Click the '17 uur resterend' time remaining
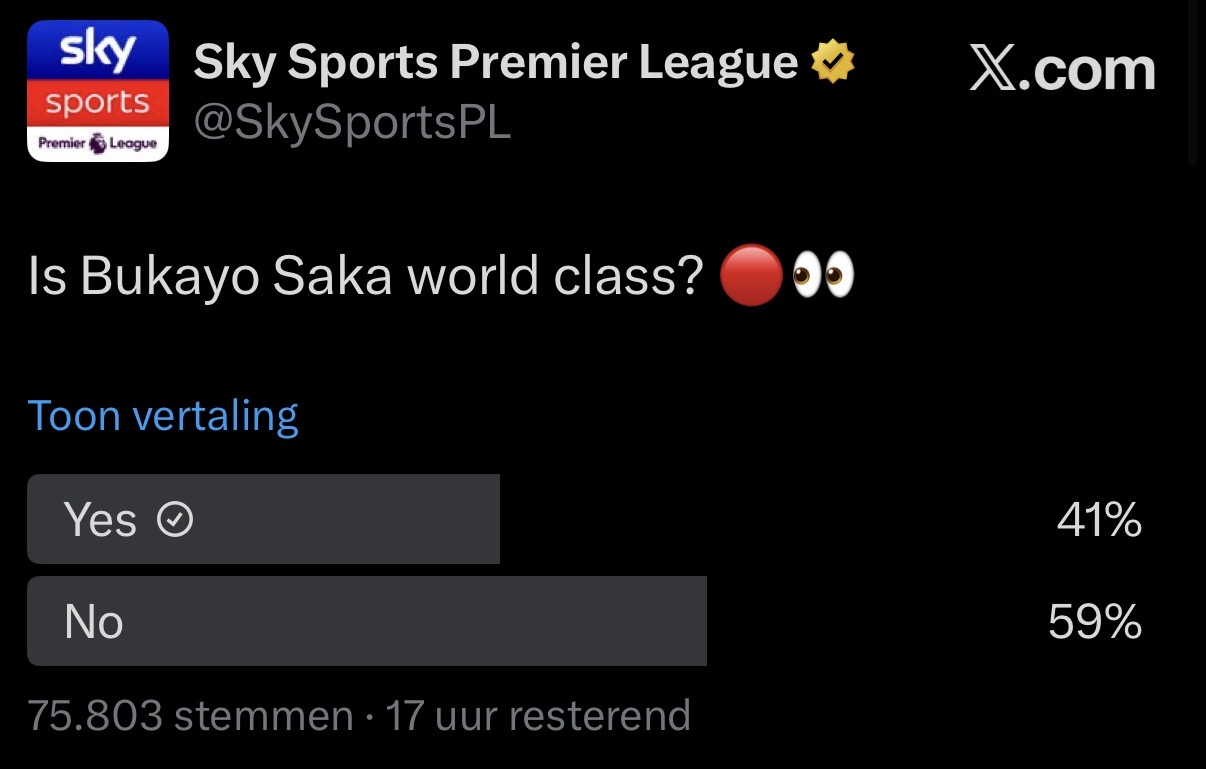 point(538,716)
